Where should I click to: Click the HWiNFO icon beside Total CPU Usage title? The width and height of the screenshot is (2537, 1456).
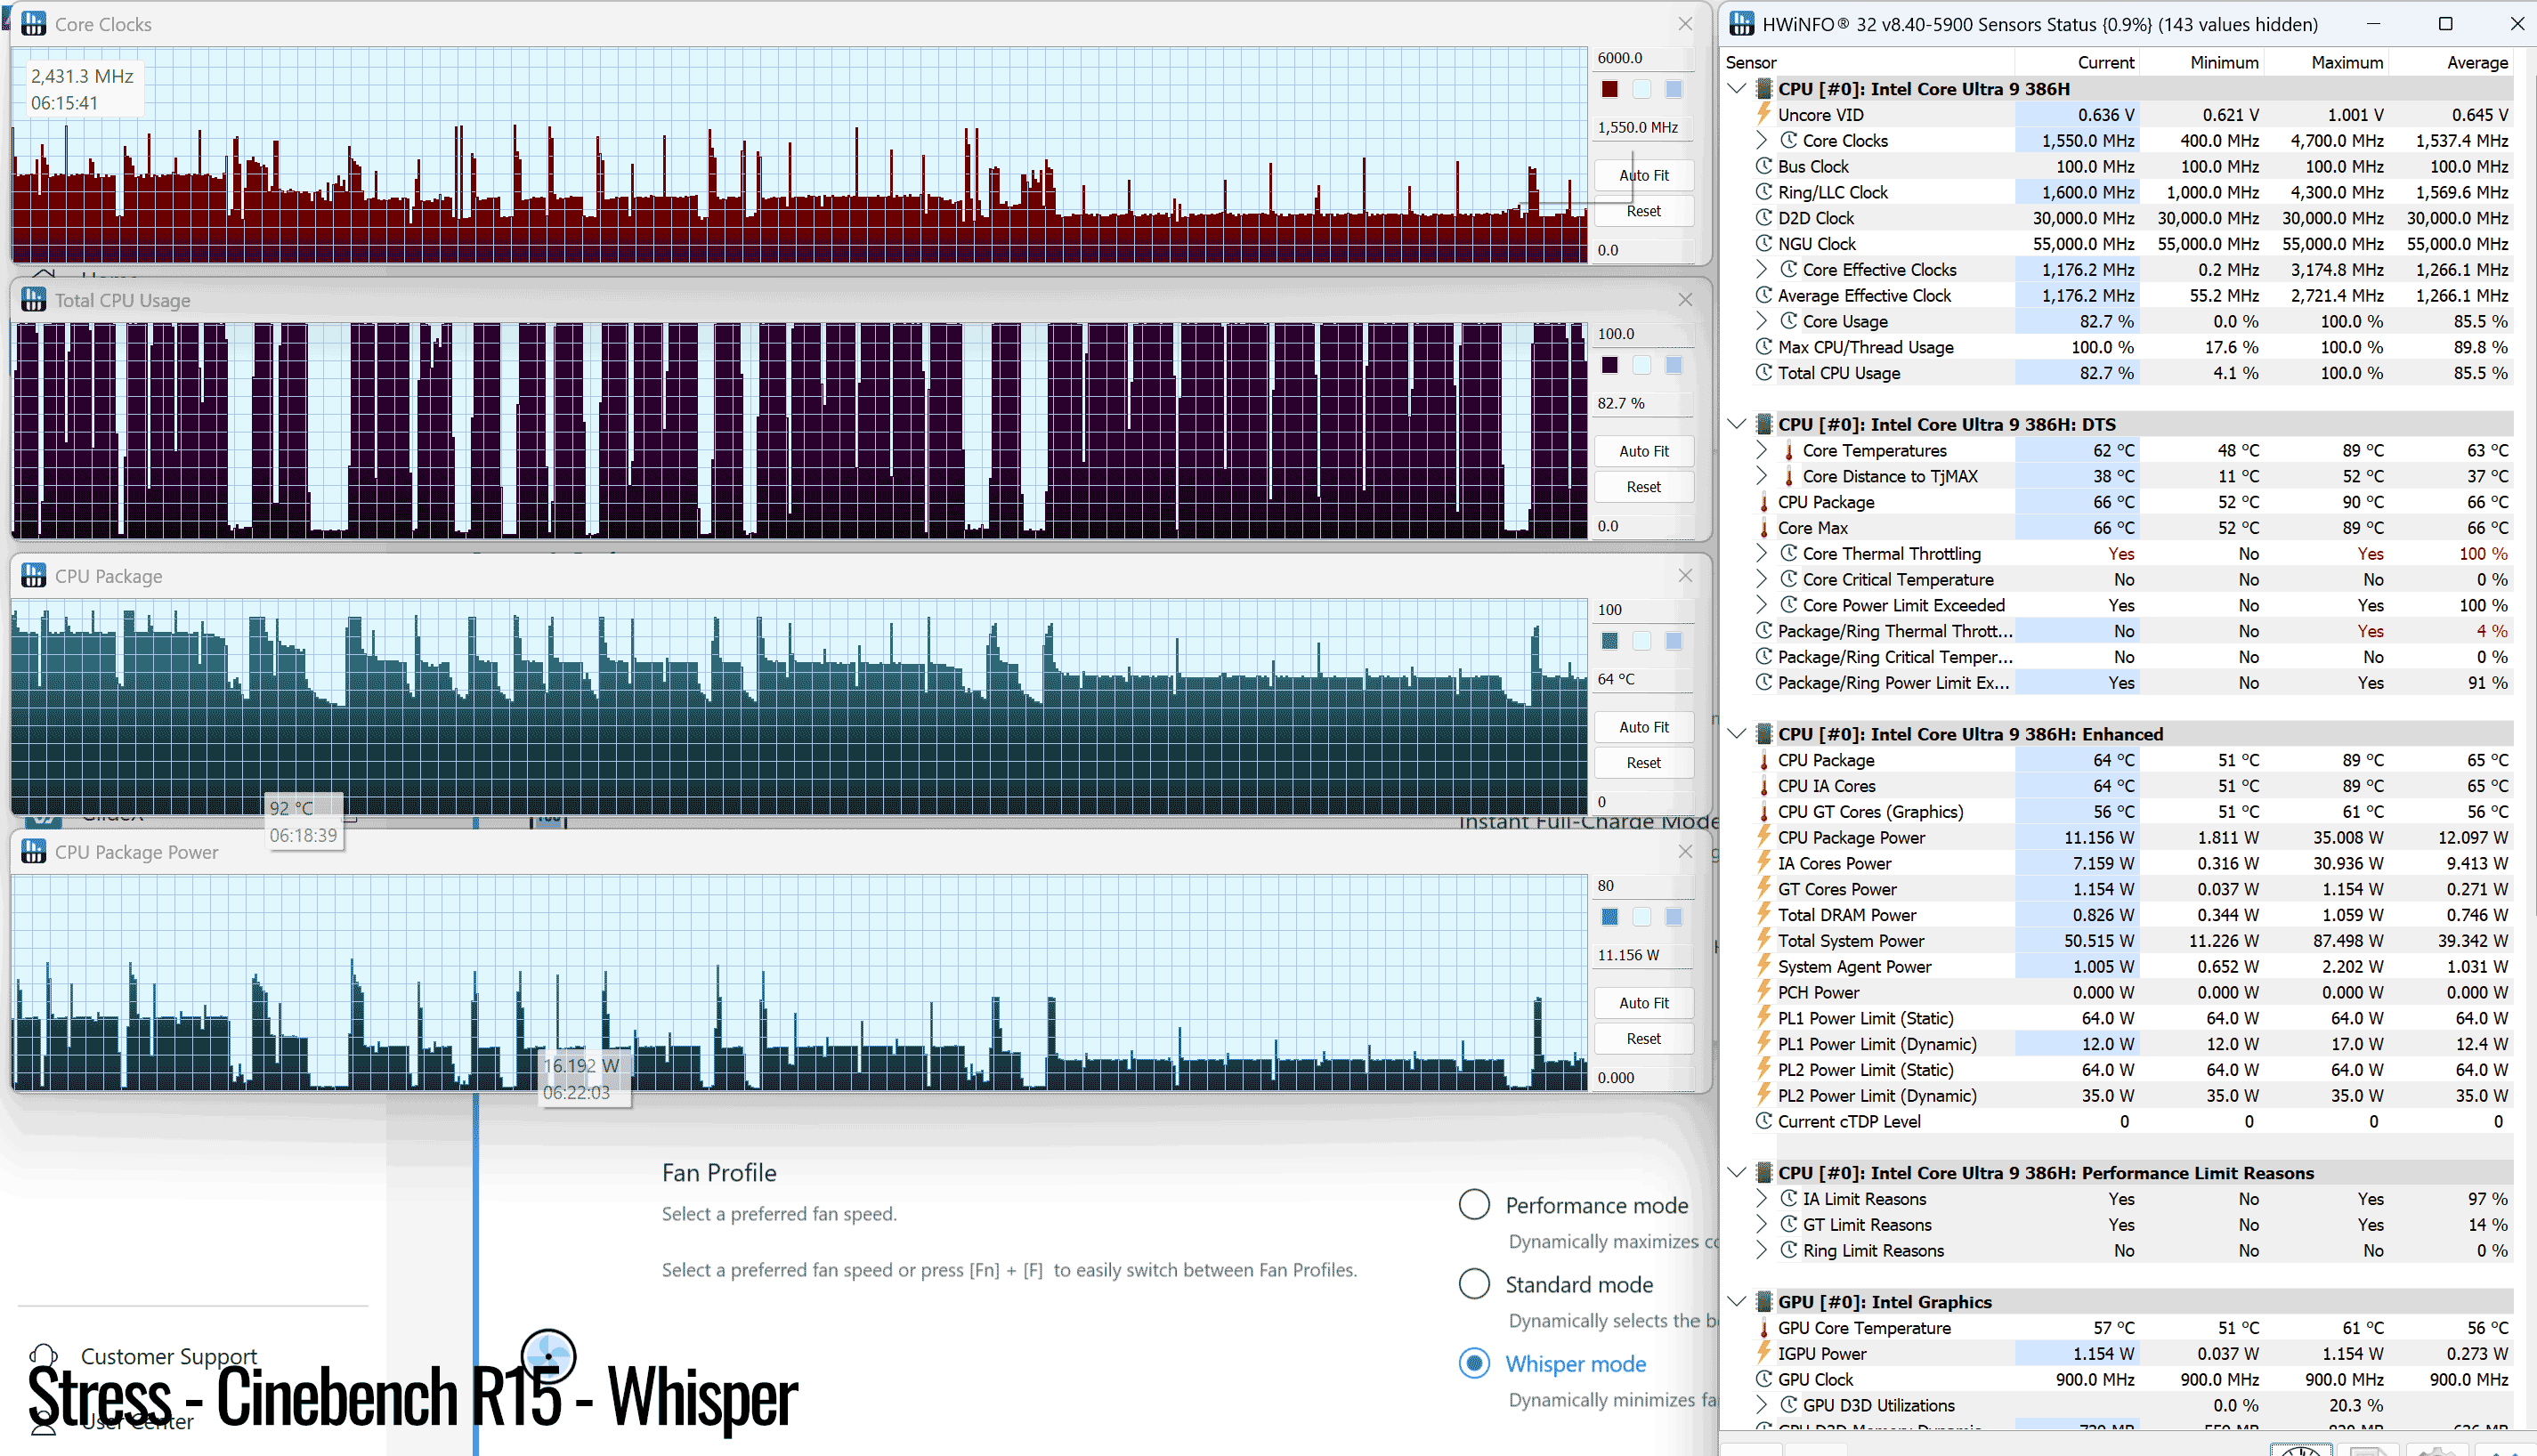point(33,300)
